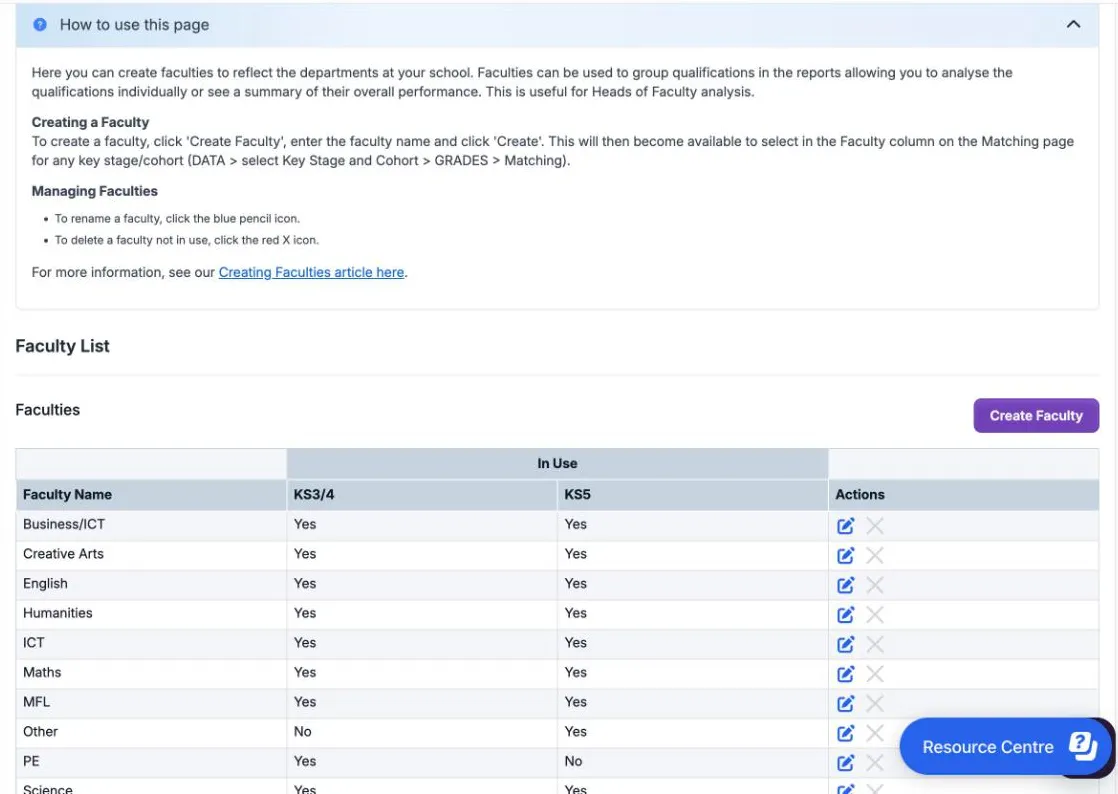Click the Create Faculty button
Image resolution: width=1118 pixels, height=794 pixels.
coord(1036,416)
